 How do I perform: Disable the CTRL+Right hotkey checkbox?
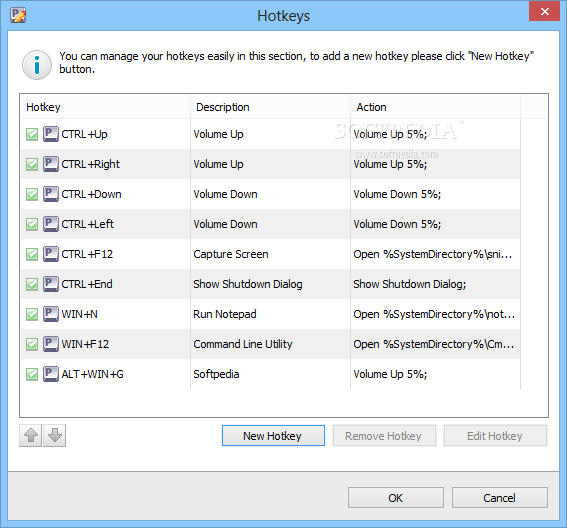pyautogui.click(x=32, y=164)
